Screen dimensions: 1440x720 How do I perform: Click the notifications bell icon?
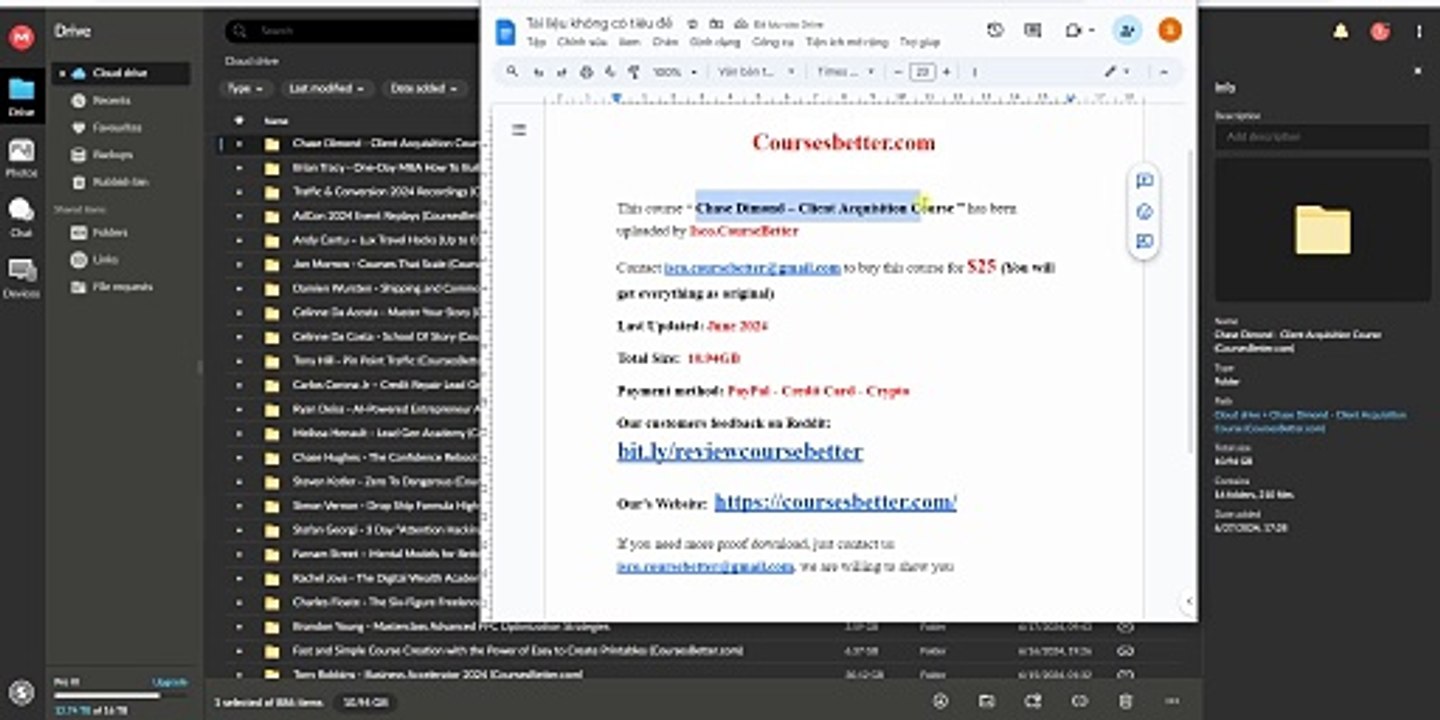point(1340,31)
